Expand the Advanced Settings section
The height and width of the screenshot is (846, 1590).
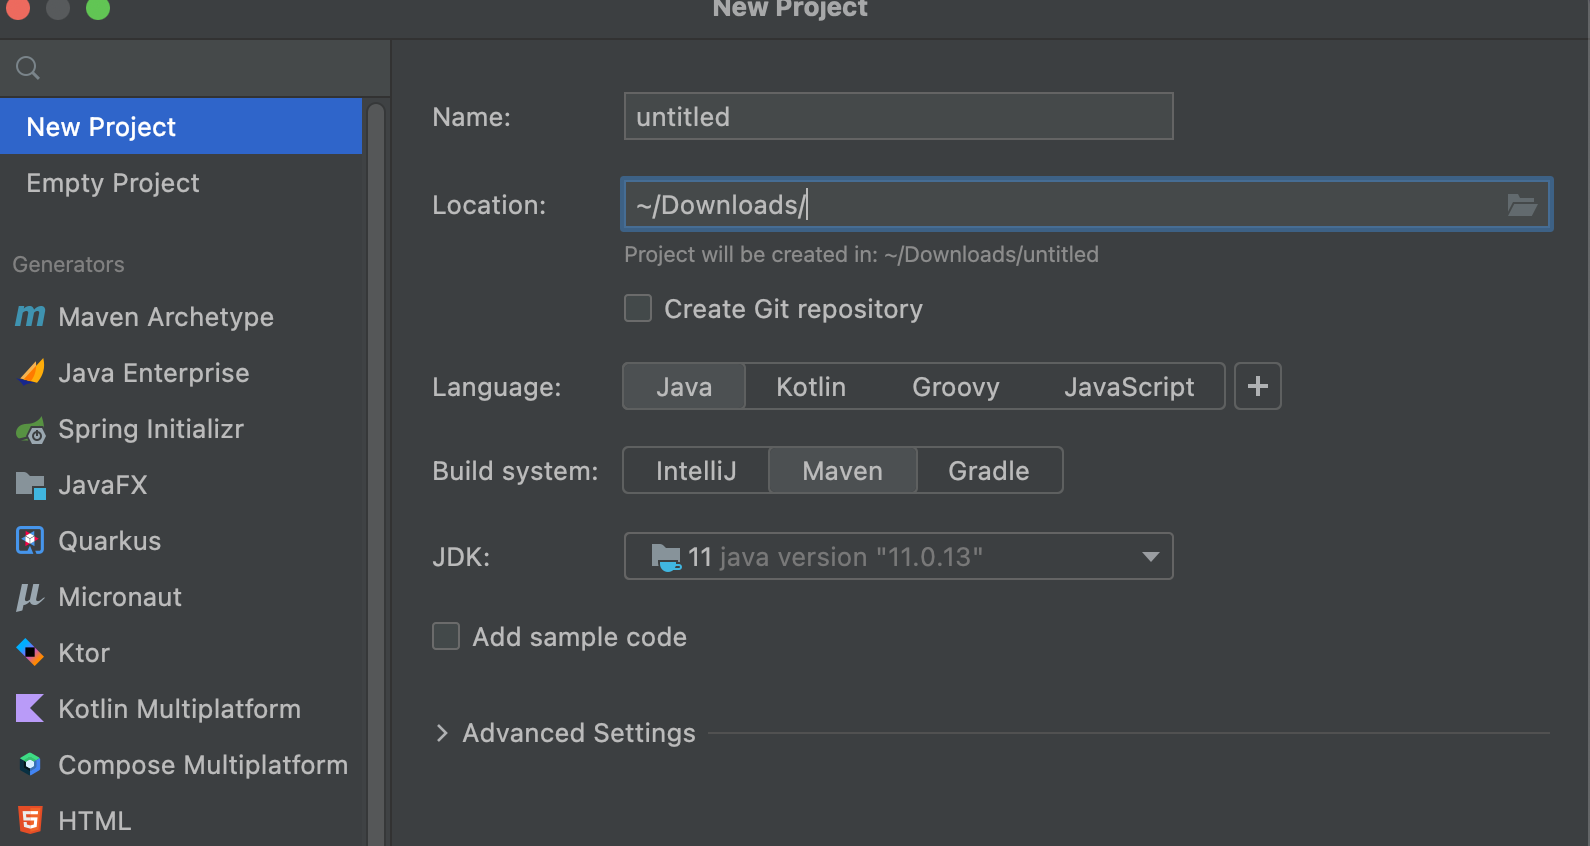(x=442, y=733)
